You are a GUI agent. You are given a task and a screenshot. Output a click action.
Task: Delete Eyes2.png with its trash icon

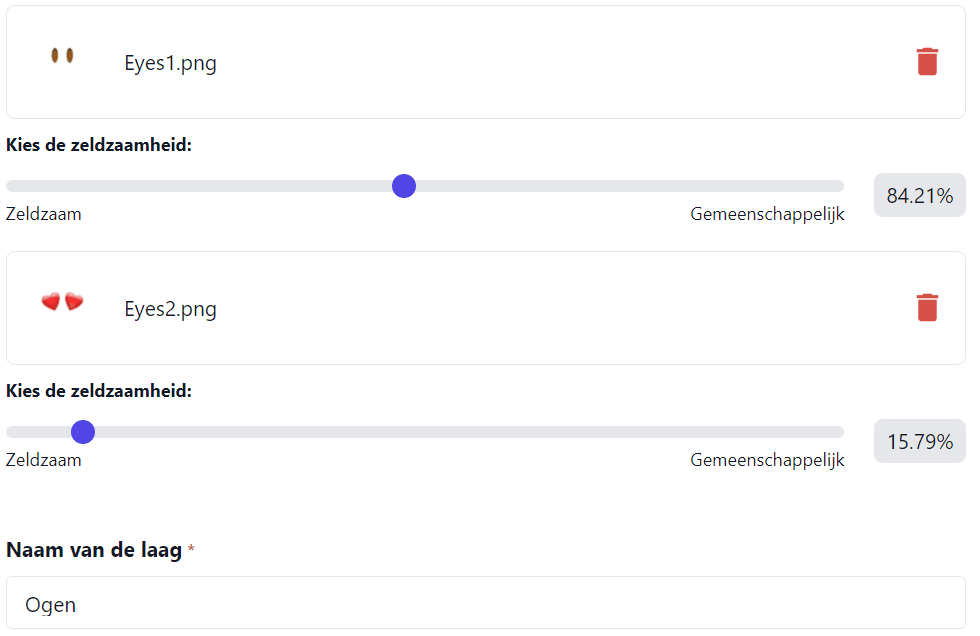click(x=927, y=307)
